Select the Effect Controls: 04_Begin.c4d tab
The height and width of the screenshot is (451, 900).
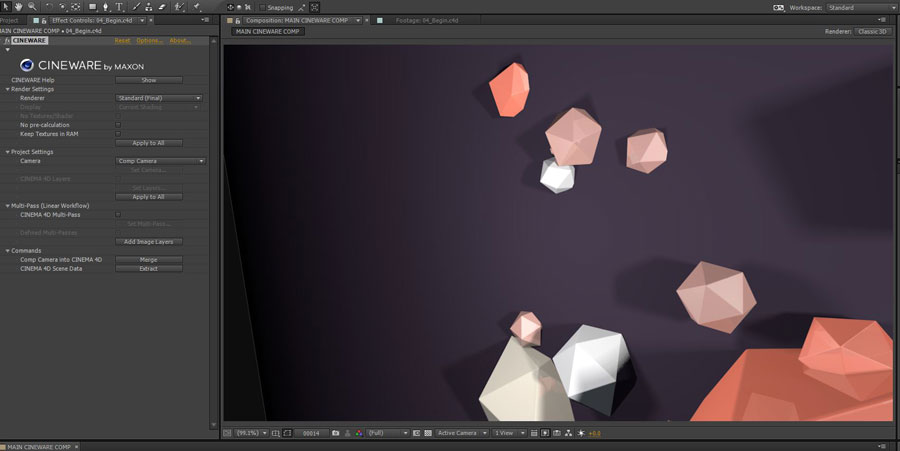92,20
